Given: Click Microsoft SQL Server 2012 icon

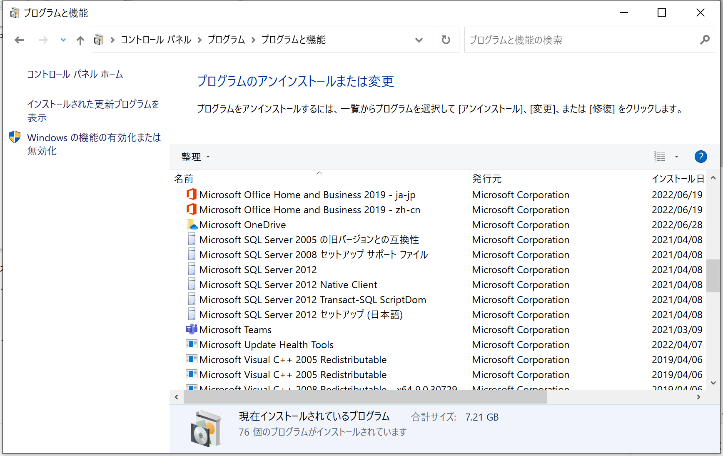Looking at the screenshot, I should 191,269.
